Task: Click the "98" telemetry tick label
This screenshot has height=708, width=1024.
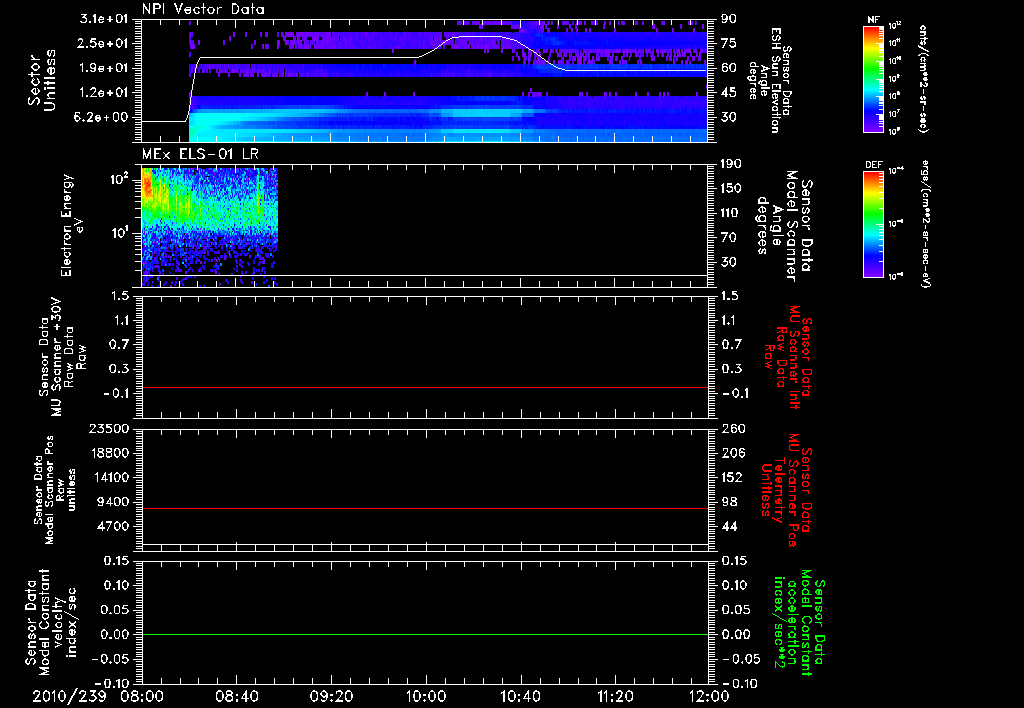Action: pyautogui.click(x=729, y=502)
